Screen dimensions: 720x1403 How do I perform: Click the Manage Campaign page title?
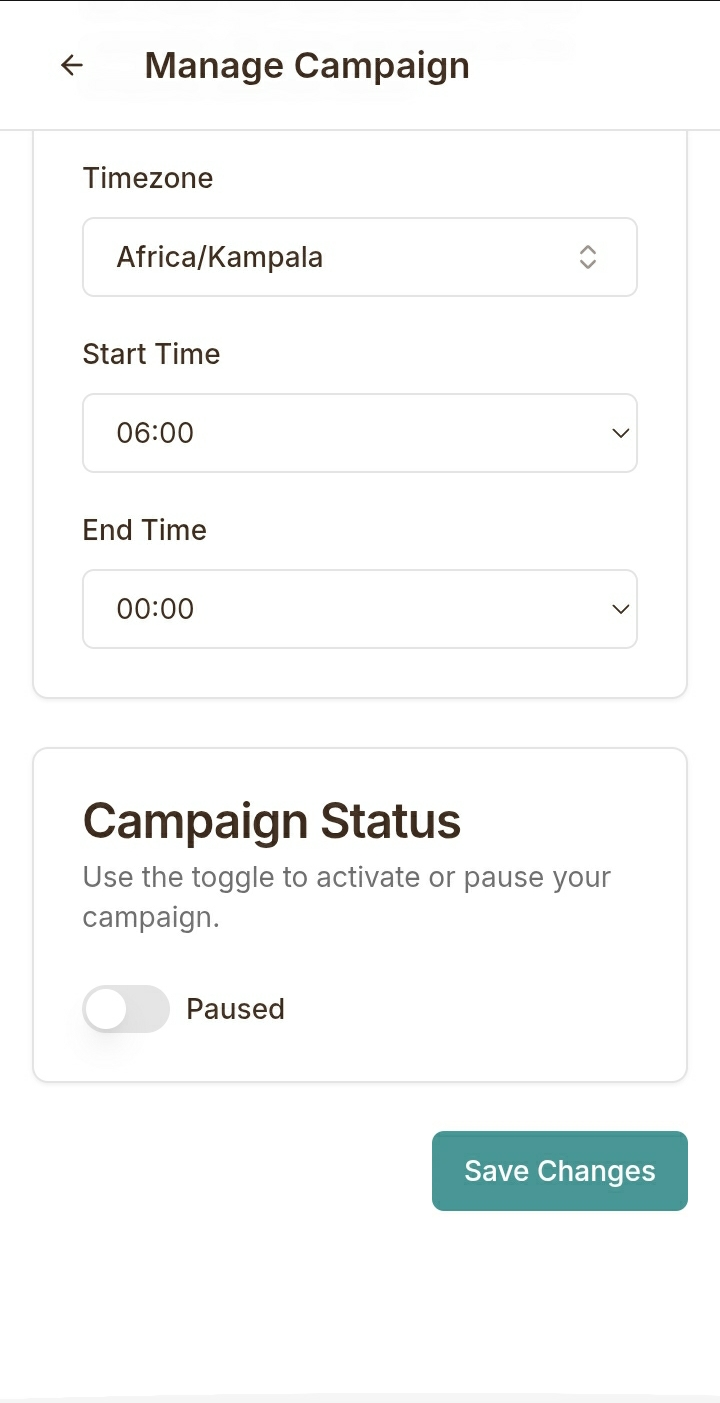[307, 65]
